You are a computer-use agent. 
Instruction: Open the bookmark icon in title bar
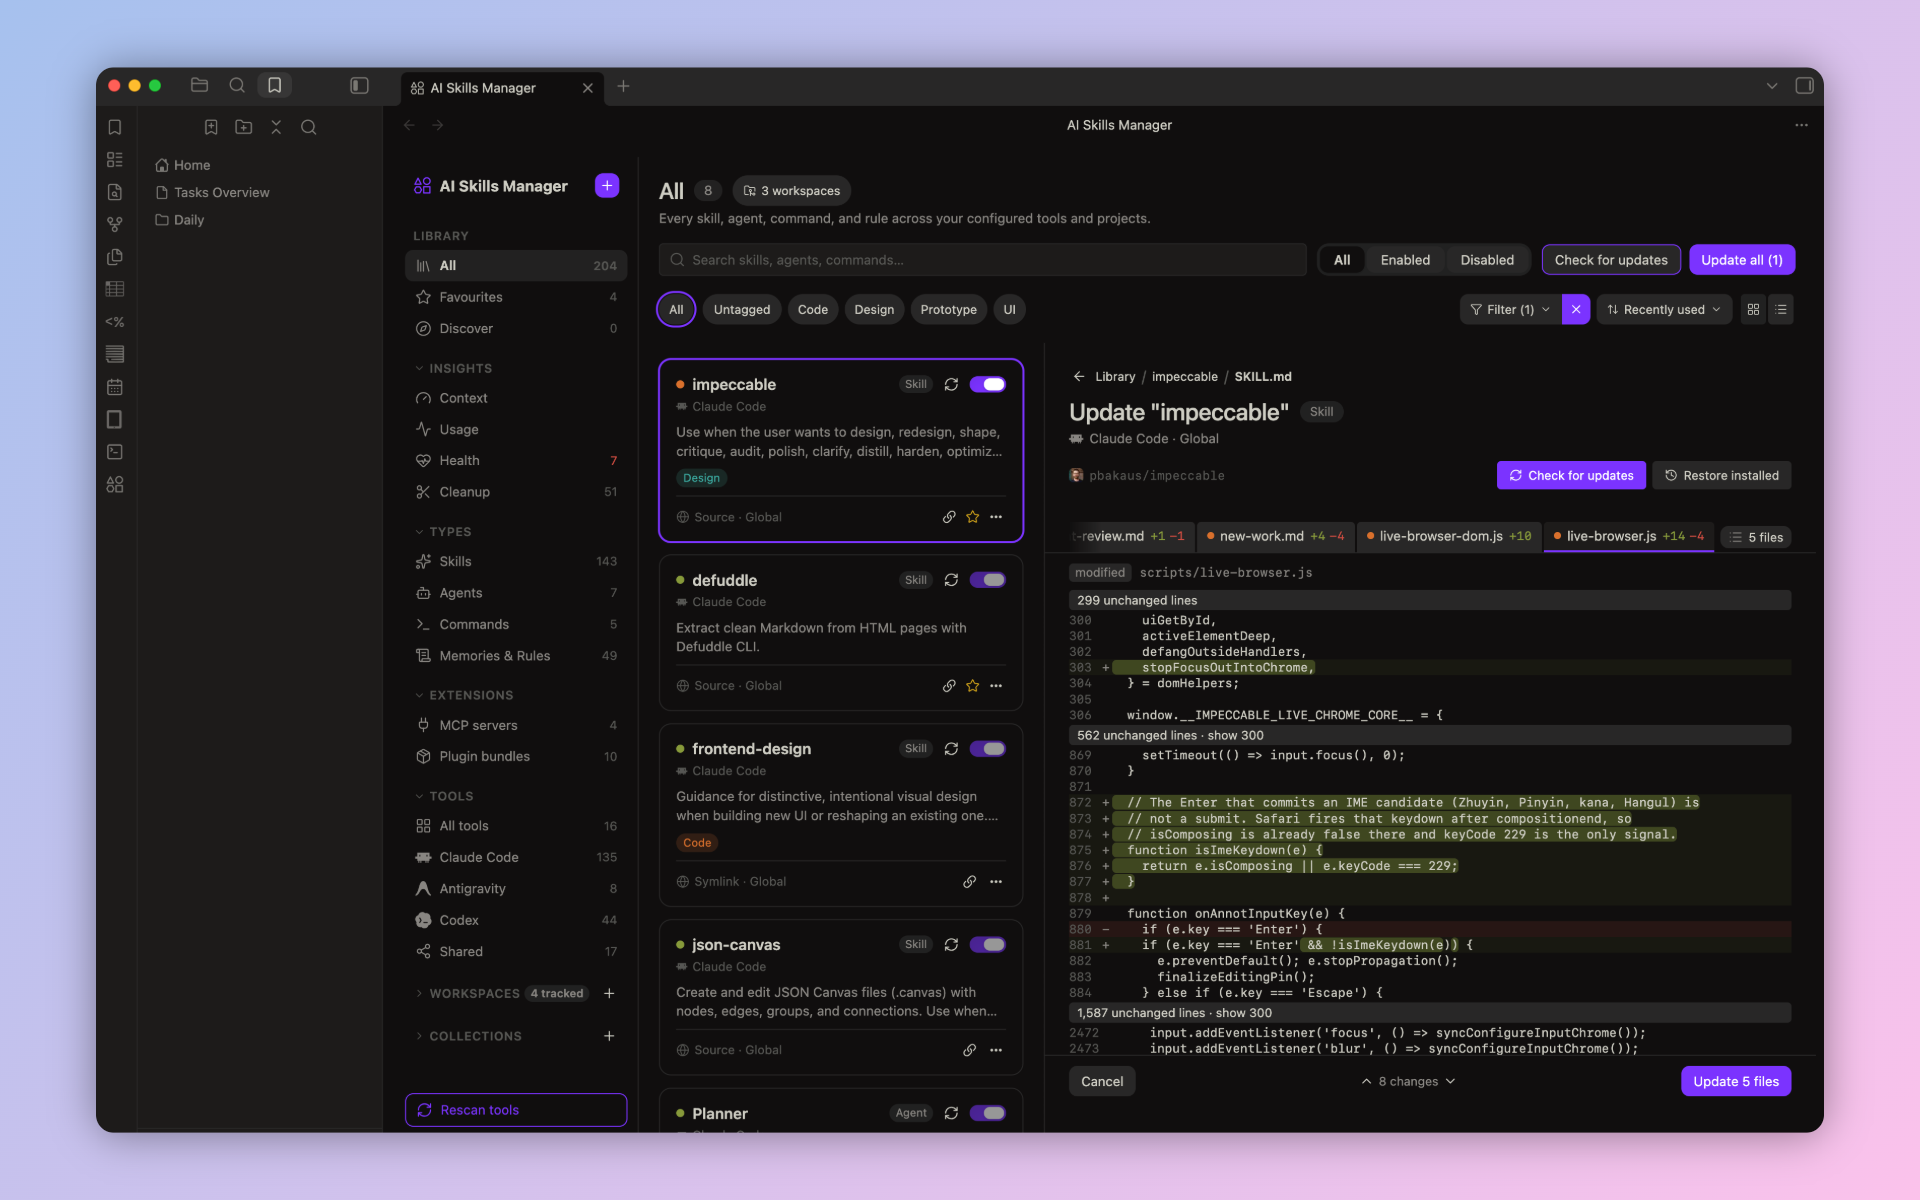pos(274,86)
